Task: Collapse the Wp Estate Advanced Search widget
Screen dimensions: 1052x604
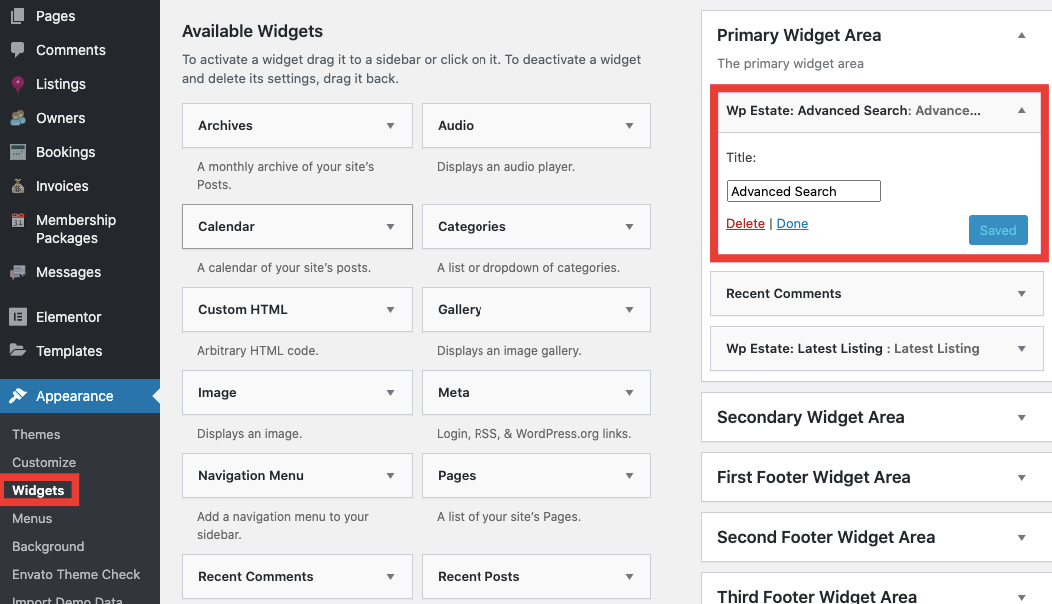Action: [1021, 111]
